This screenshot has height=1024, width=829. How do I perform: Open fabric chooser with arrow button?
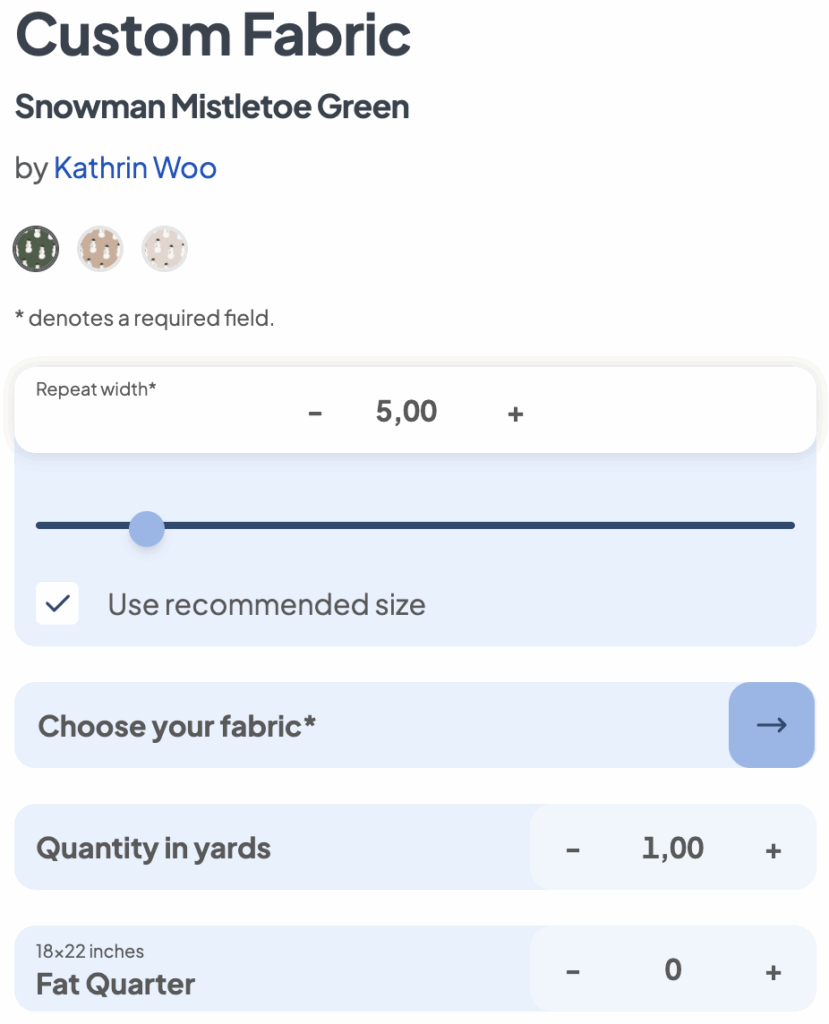(771, 725)
